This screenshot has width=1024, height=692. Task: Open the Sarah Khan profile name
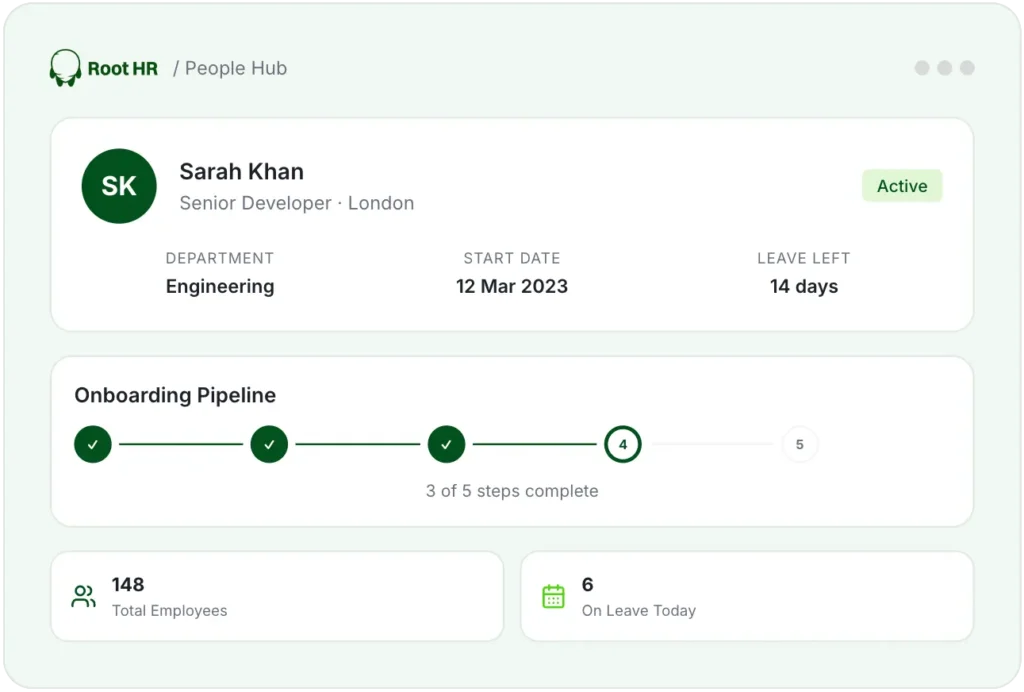tap(242, 172)
